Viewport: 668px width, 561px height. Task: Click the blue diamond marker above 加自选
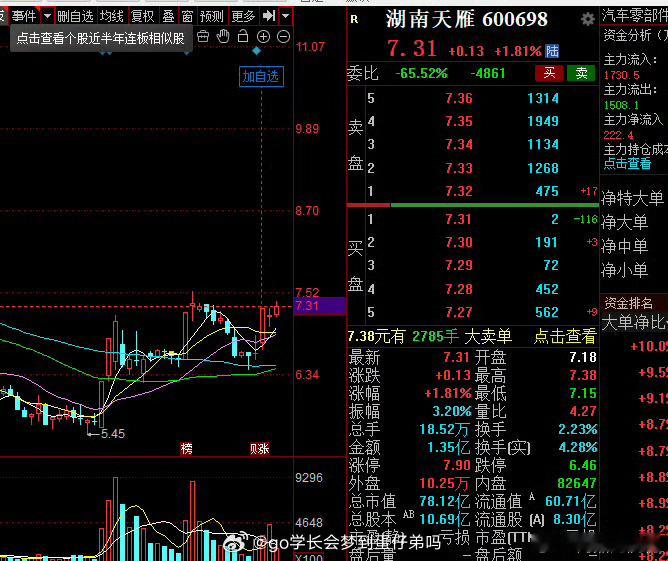[x=256, y=51]
